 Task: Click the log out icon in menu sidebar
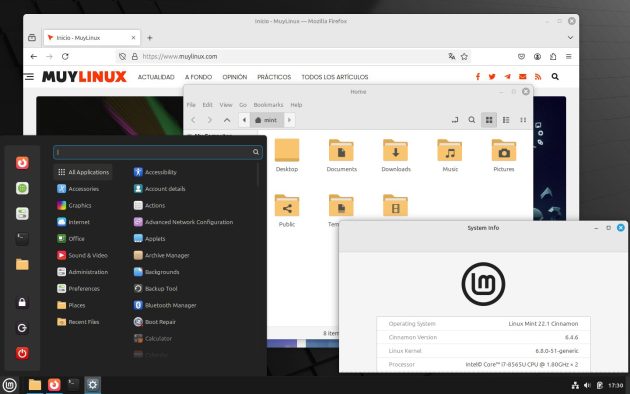tap(22, 328)
